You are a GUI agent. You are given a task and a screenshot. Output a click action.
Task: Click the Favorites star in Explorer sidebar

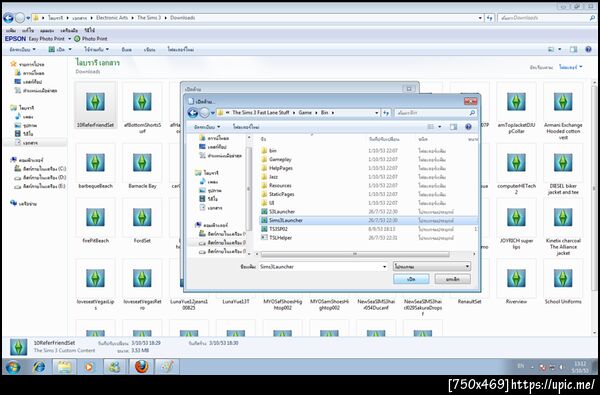click(x=13, y=64)
